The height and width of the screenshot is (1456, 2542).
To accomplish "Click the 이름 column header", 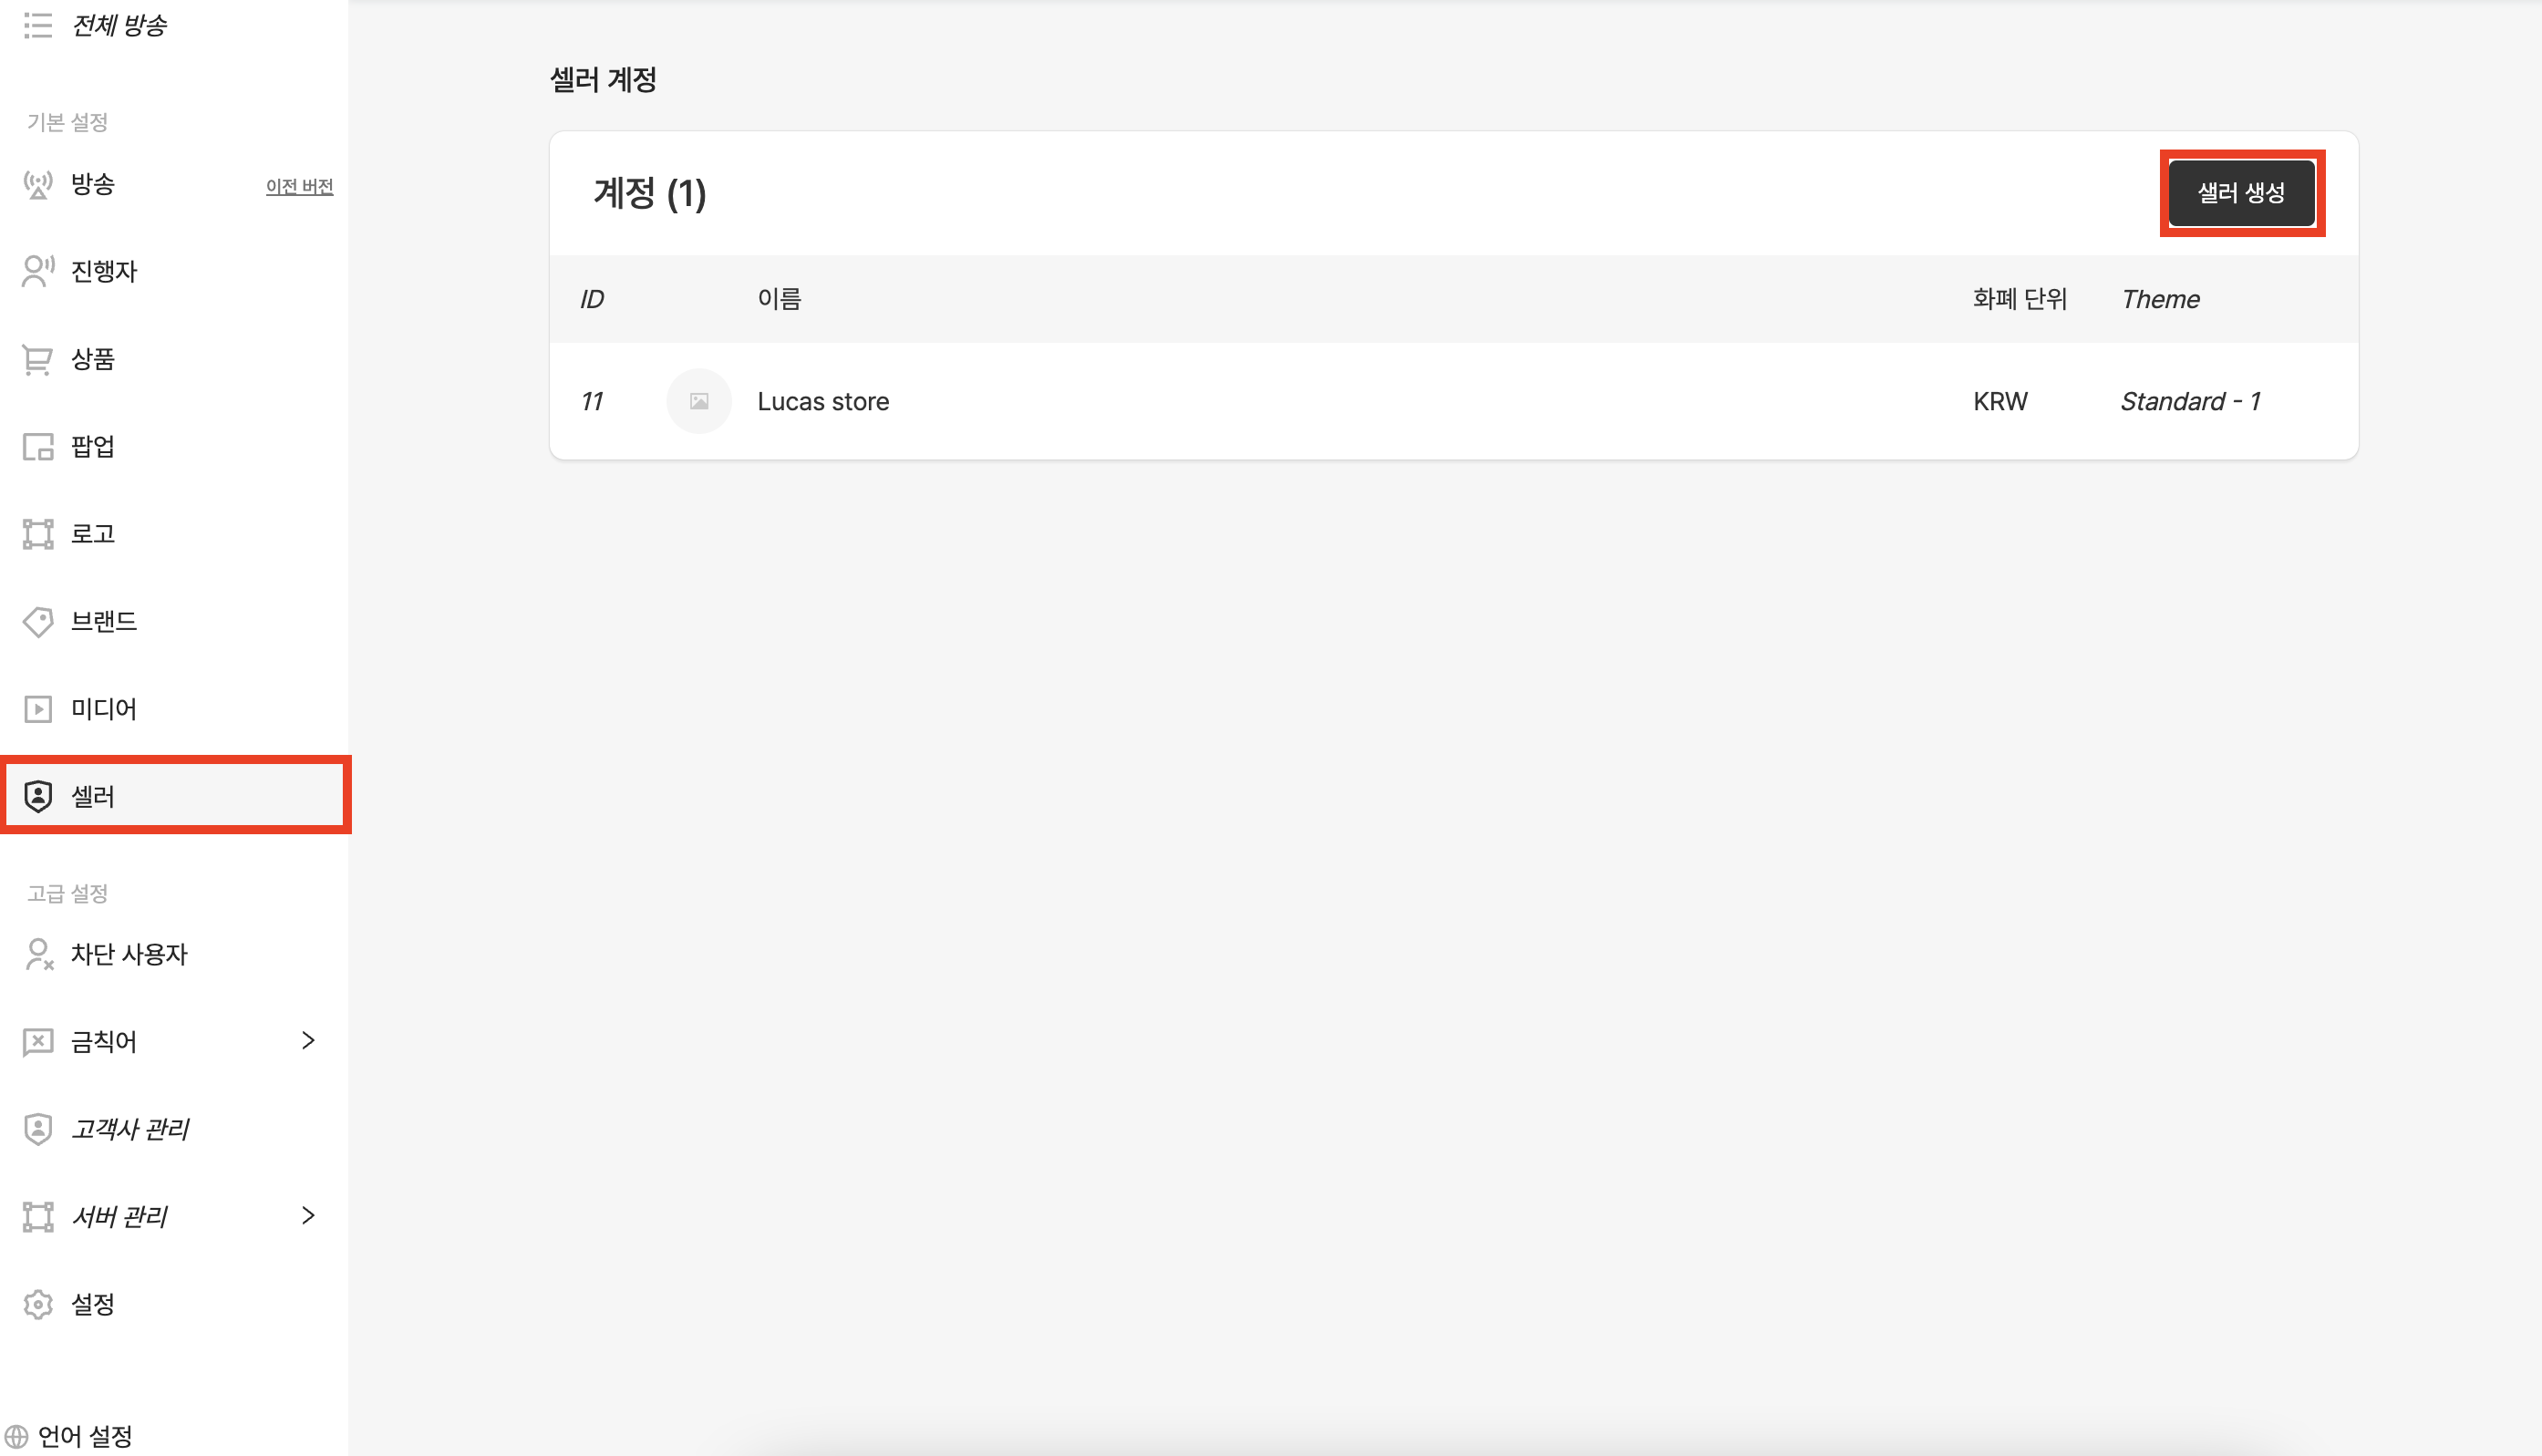I will [x=779, y=299].
